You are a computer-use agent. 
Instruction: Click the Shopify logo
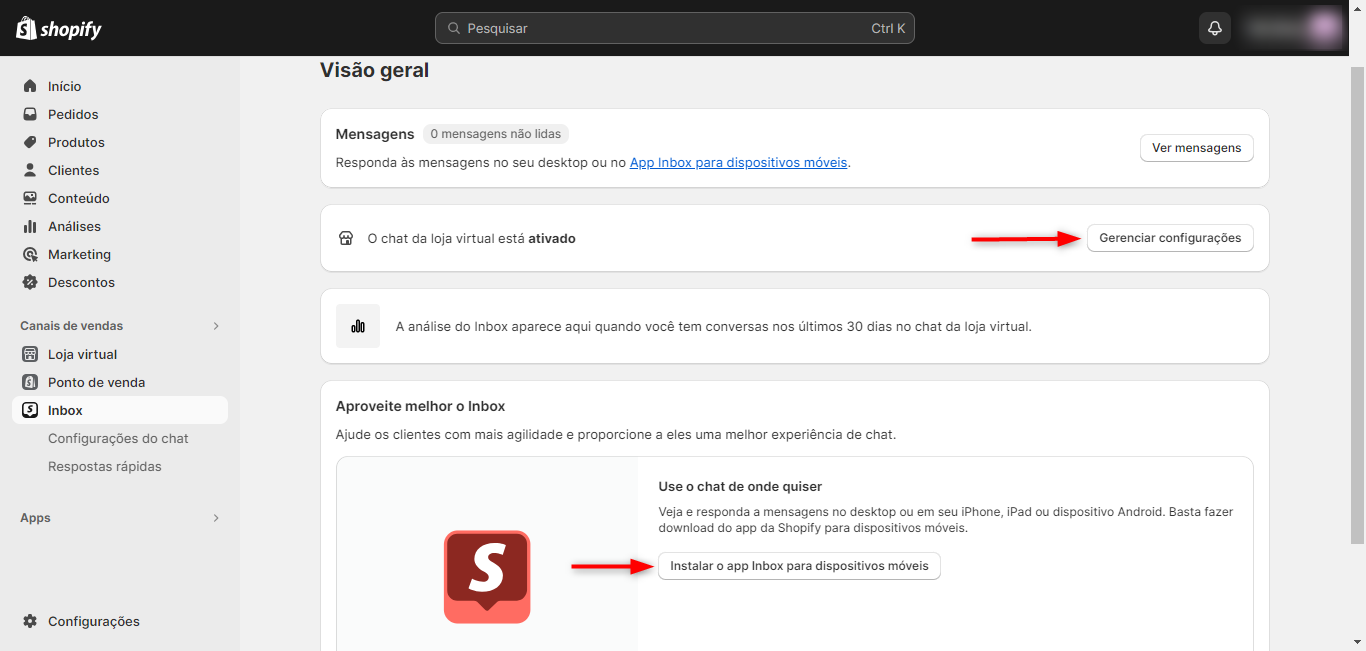pos(59,28)
